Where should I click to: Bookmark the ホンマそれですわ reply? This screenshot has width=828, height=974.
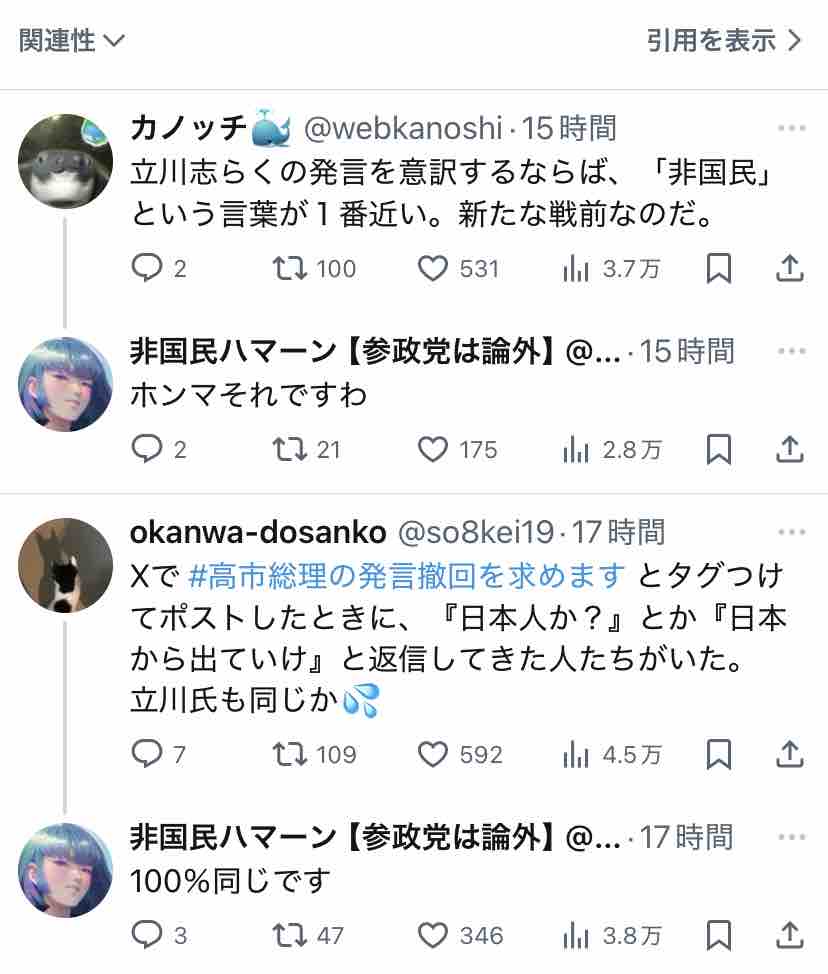719,450
